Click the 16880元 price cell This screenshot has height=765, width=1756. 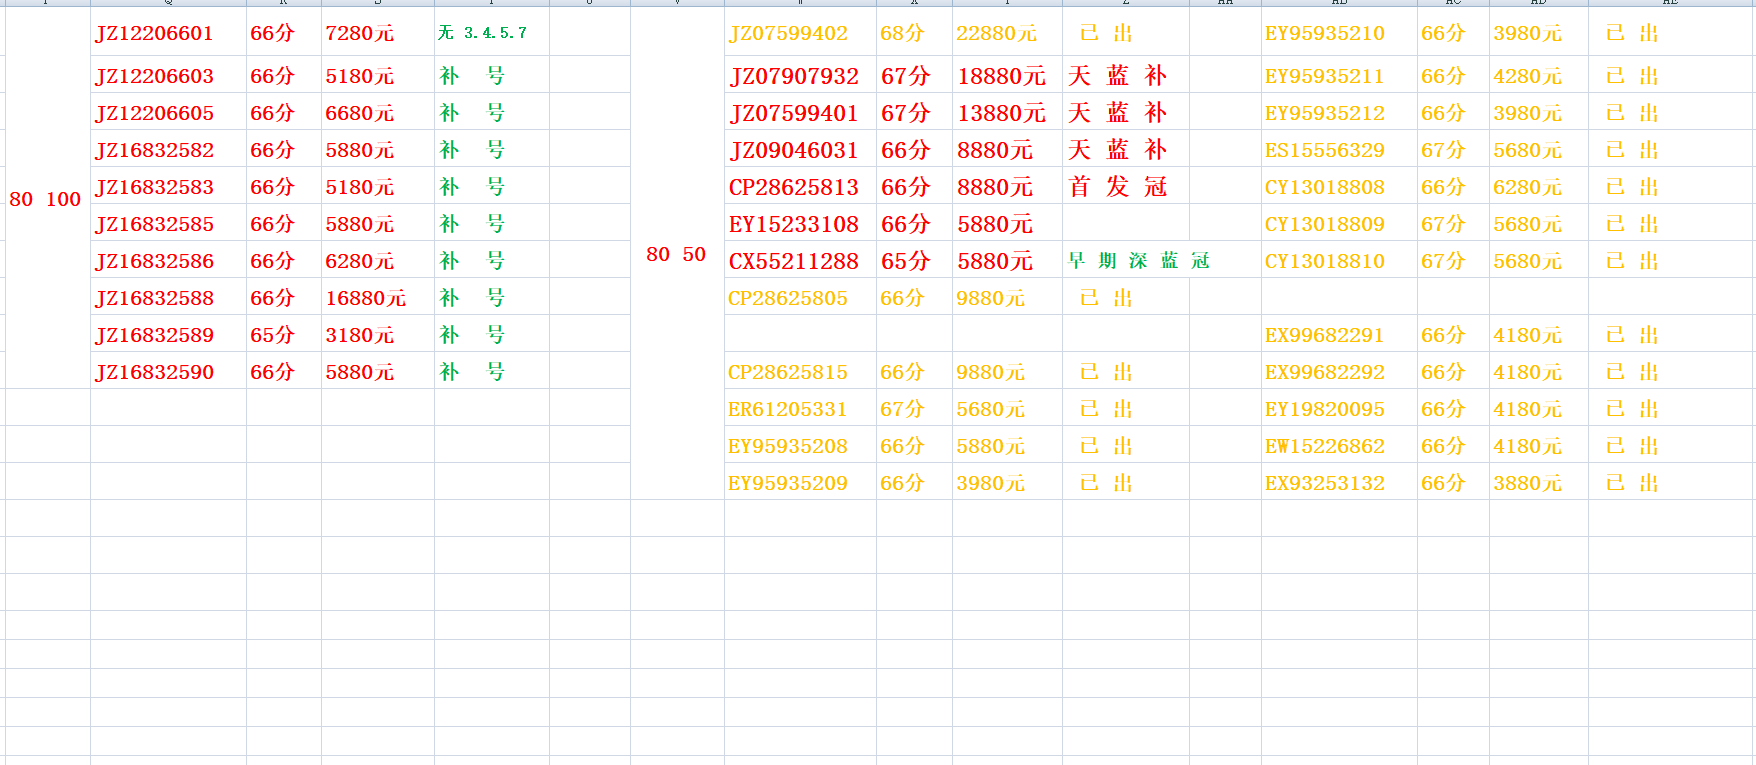[366, 298]
